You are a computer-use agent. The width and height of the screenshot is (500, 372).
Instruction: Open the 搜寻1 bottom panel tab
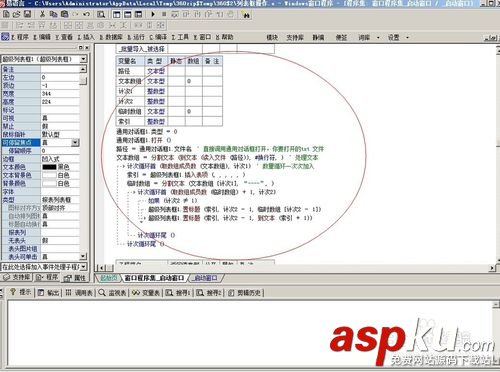[178, 293]
